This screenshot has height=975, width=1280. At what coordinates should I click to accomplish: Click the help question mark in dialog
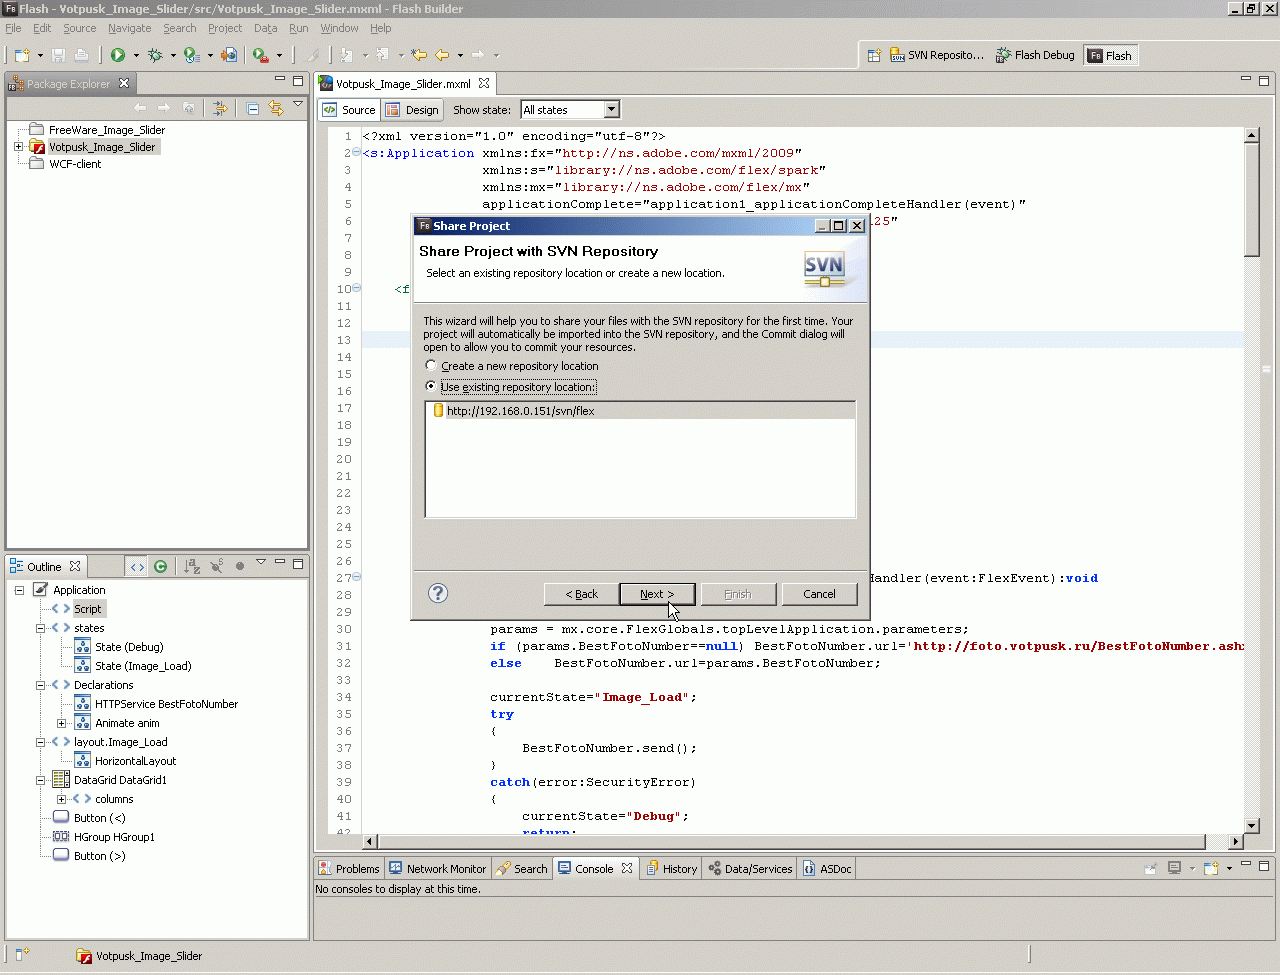pyautogui.click(x=437, y=593)
